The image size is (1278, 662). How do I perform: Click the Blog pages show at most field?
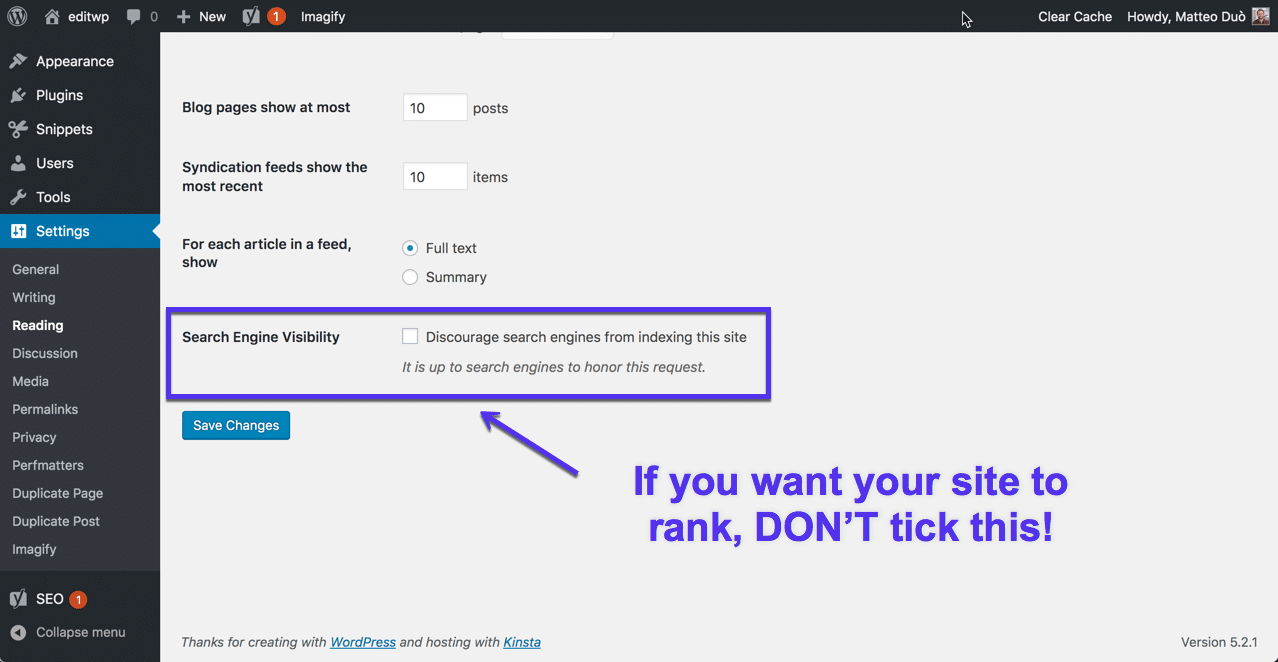pos(434,106)
